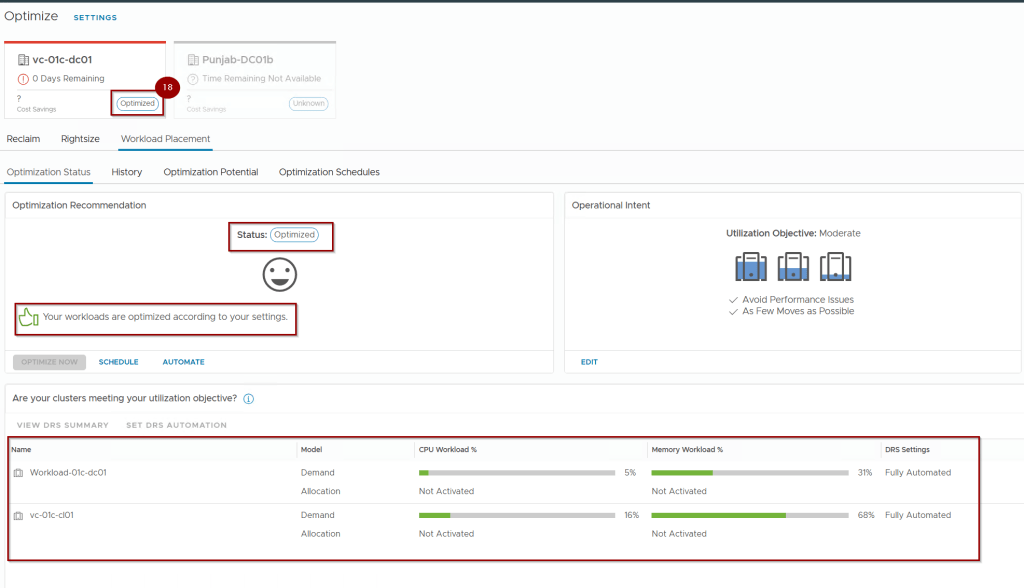This screenshot has height=588, width=1024.
Task: Click the SCHEDULE button
Action: [118, 362]
